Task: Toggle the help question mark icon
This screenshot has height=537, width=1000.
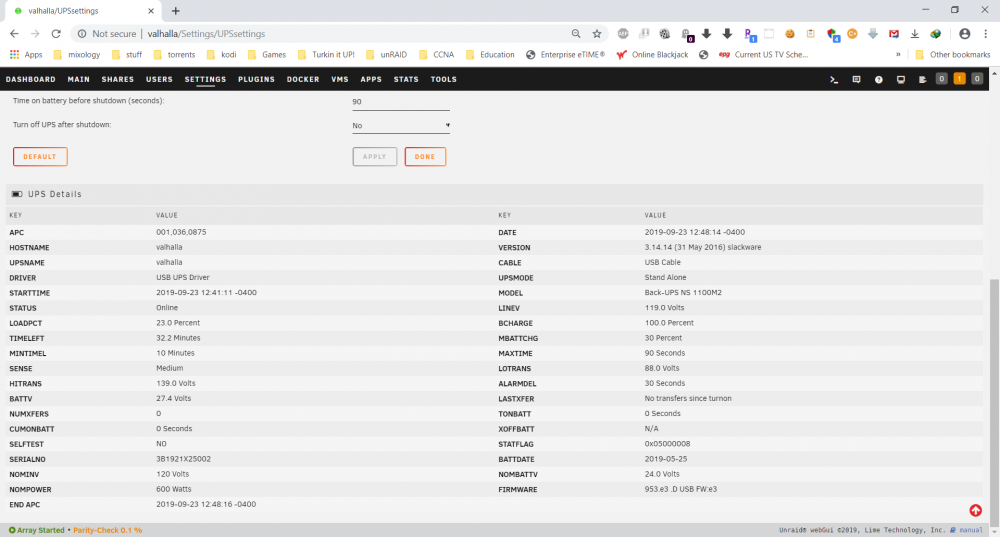Action: (879, 80)
